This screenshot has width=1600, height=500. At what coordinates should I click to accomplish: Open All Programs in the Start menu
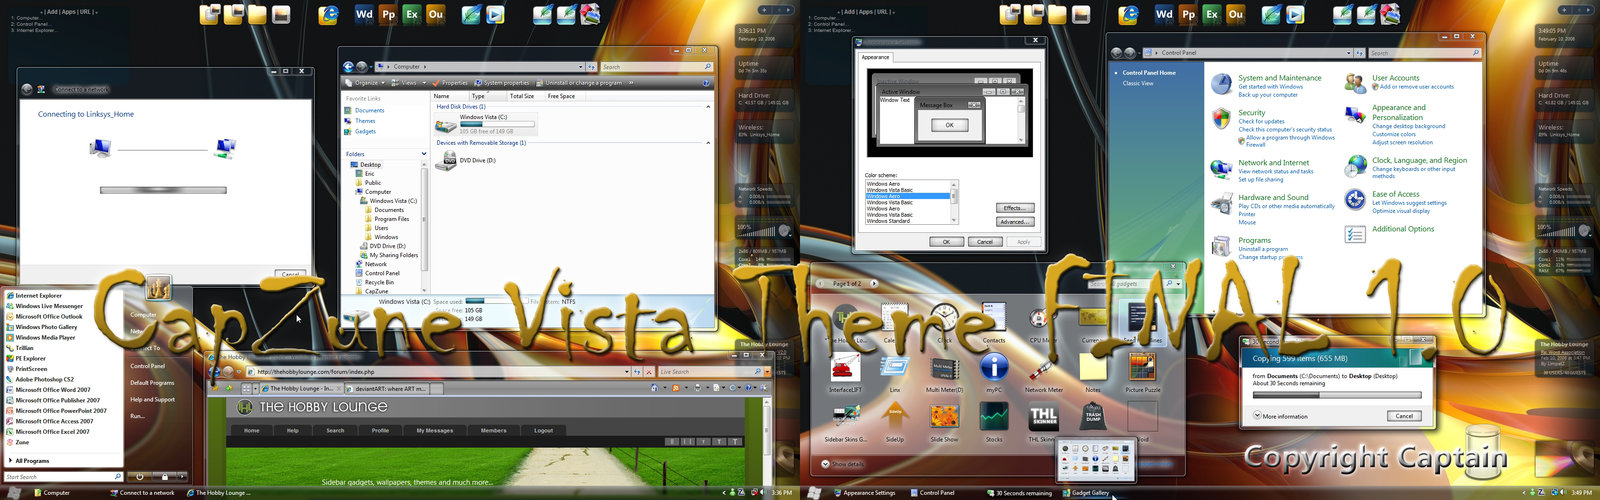[32, 461]
